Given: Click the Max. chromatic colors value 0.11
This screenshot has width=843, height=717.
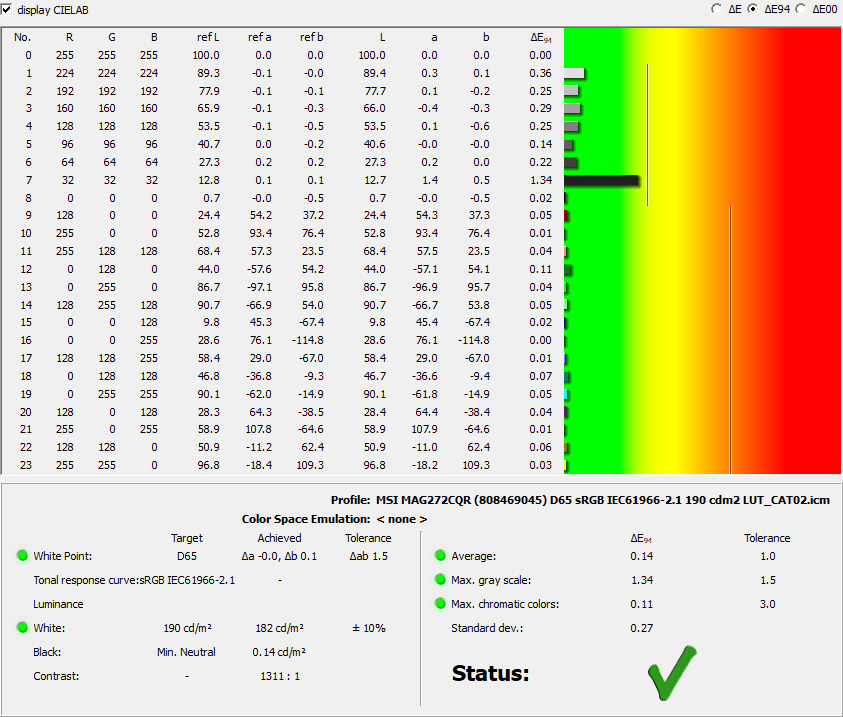Looking at the screenshot, I should tap(641, 604).
